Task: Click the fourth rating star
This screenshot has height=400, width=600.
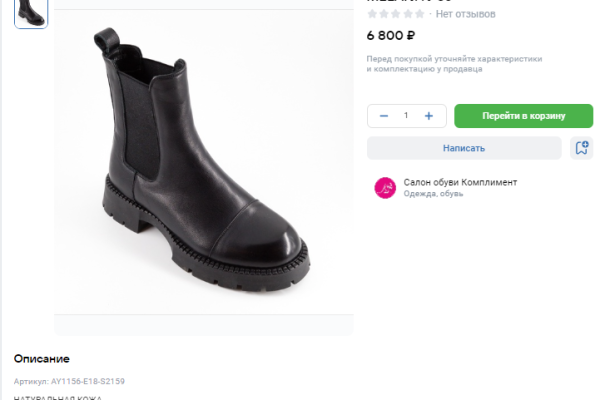Action: tap(408, 14)
